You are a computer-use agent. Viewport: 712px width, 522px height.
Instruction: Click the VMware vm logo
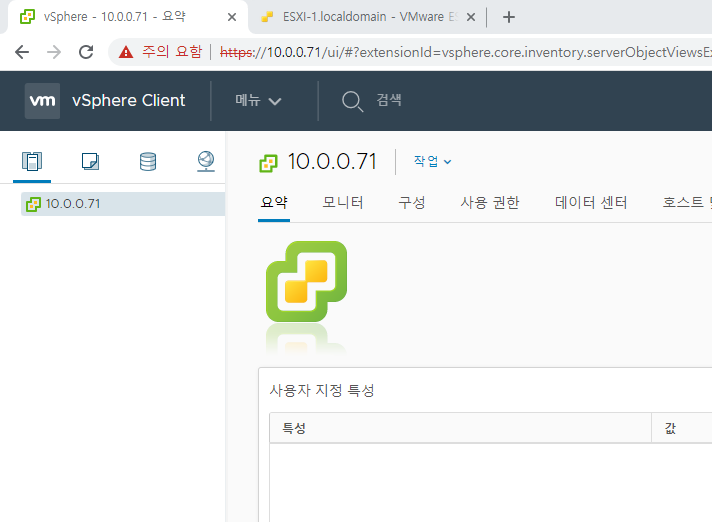point(42,101)
